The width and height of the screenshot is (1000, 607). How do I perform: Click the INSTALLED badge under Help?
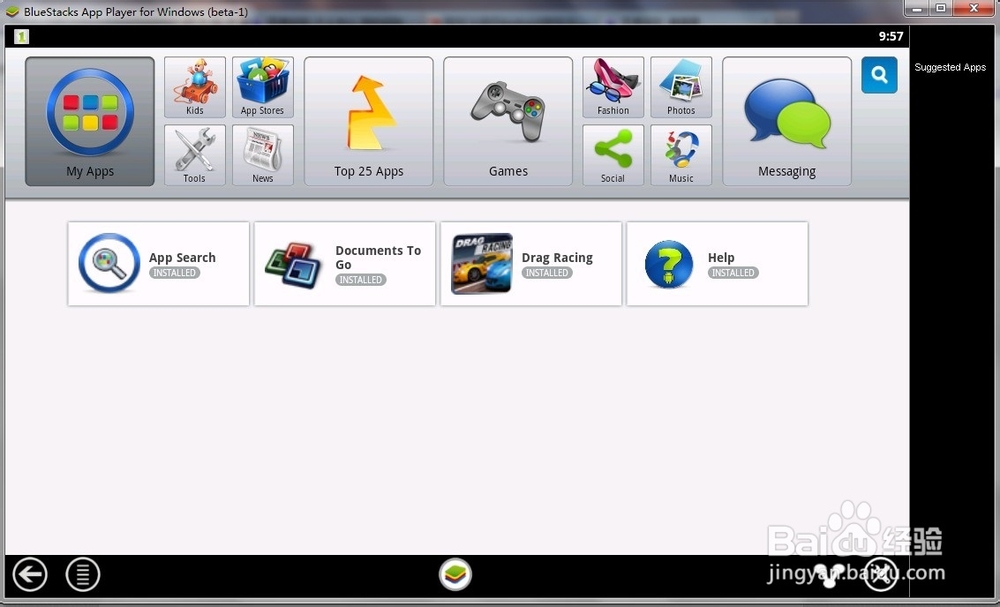733,273
